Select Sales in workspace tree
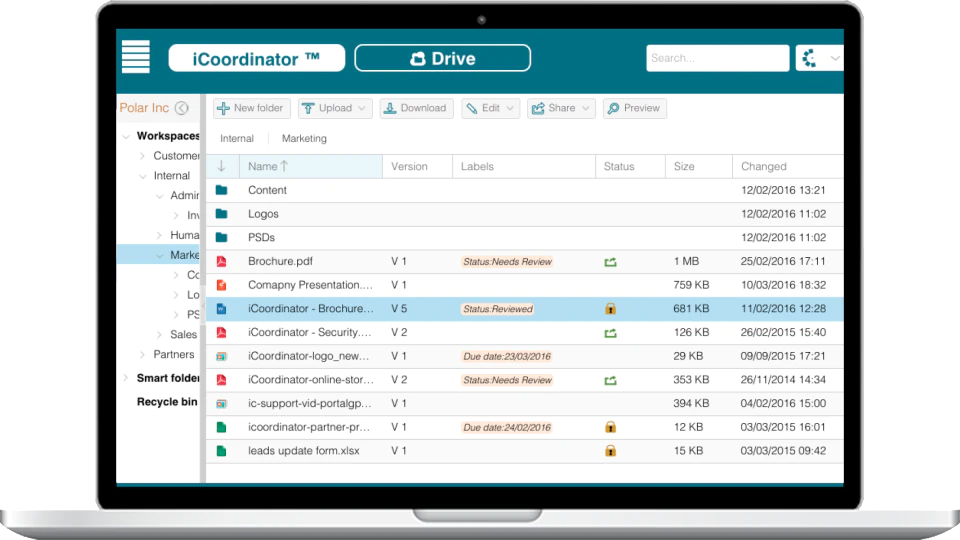This screenshot has height=540, width=960. pos(184,334)
